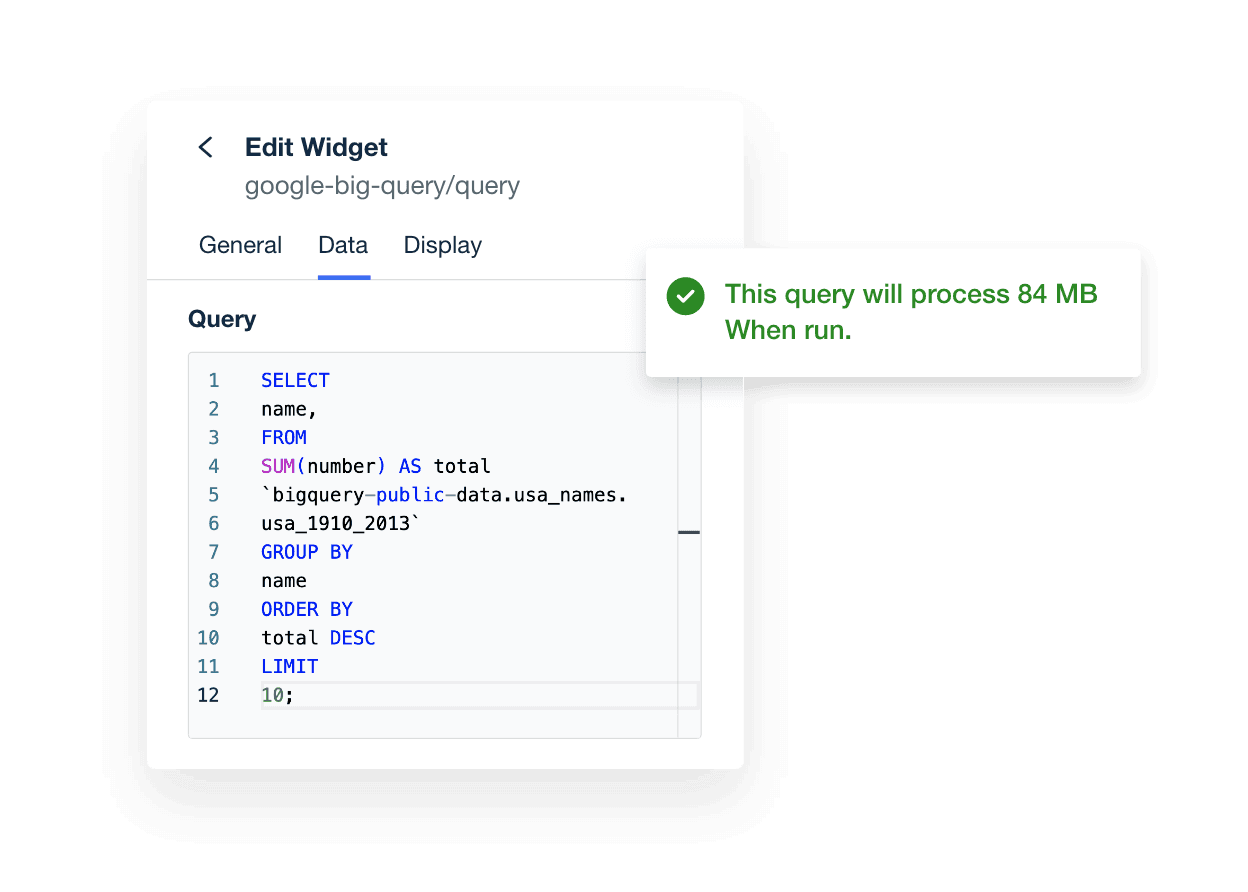This screenshot has width=1248, height=892.
Task: Select line number 12 in the gutter
Action: tap(208, 694)
